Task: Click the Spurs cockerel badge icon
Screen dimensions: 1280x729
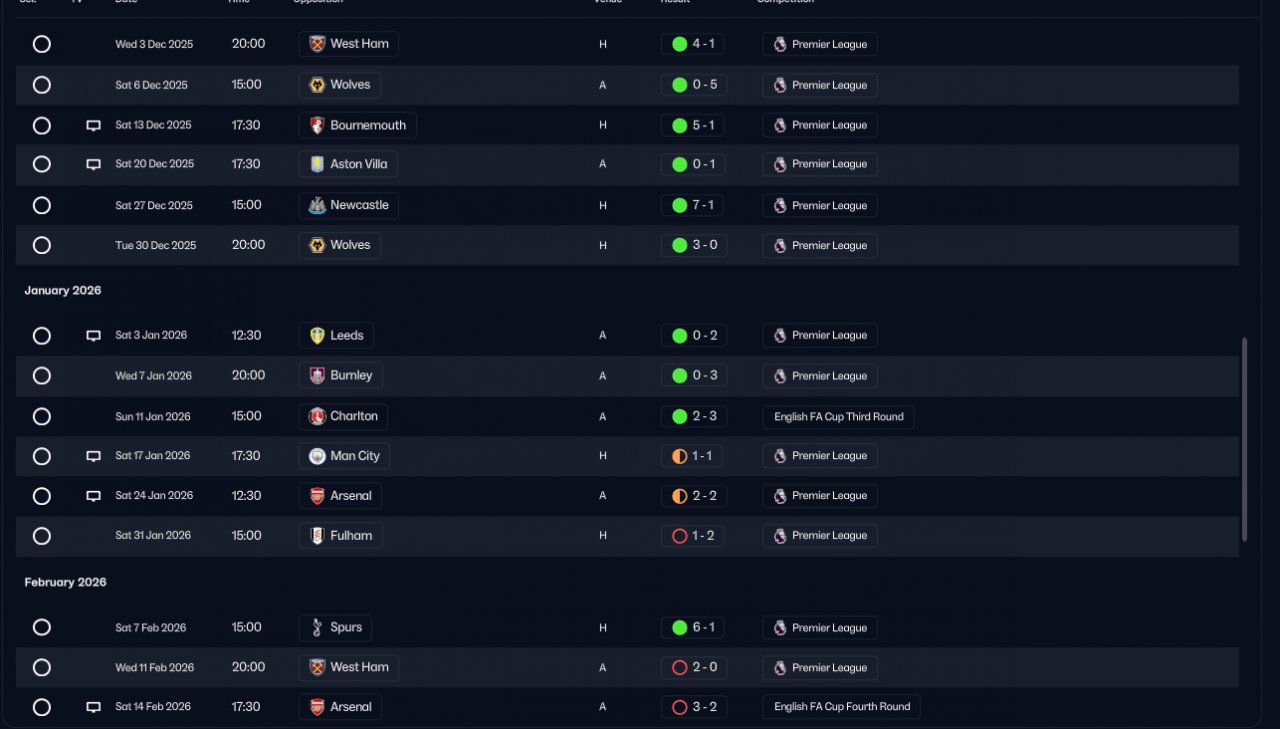Action: (x=317, y=628)
